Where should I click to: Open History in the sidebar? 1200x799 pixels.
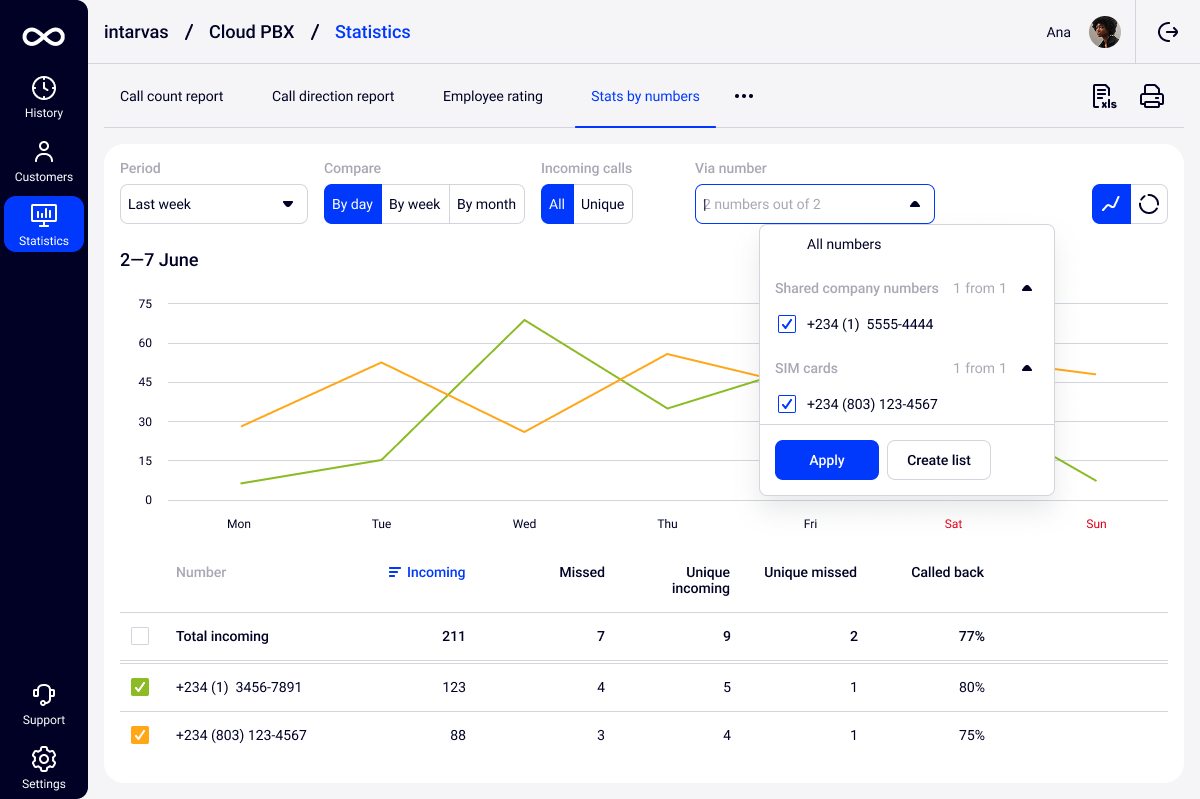(x=44, y=97)
